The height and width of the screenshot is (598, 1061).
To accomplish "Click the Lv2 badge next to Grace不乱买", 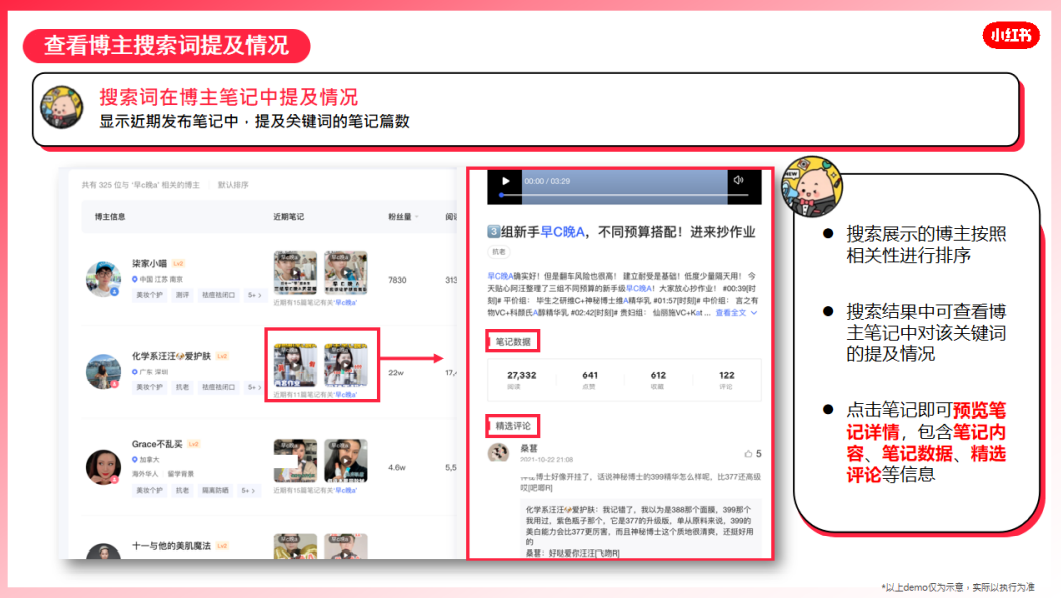I will (x=194, y=444).
